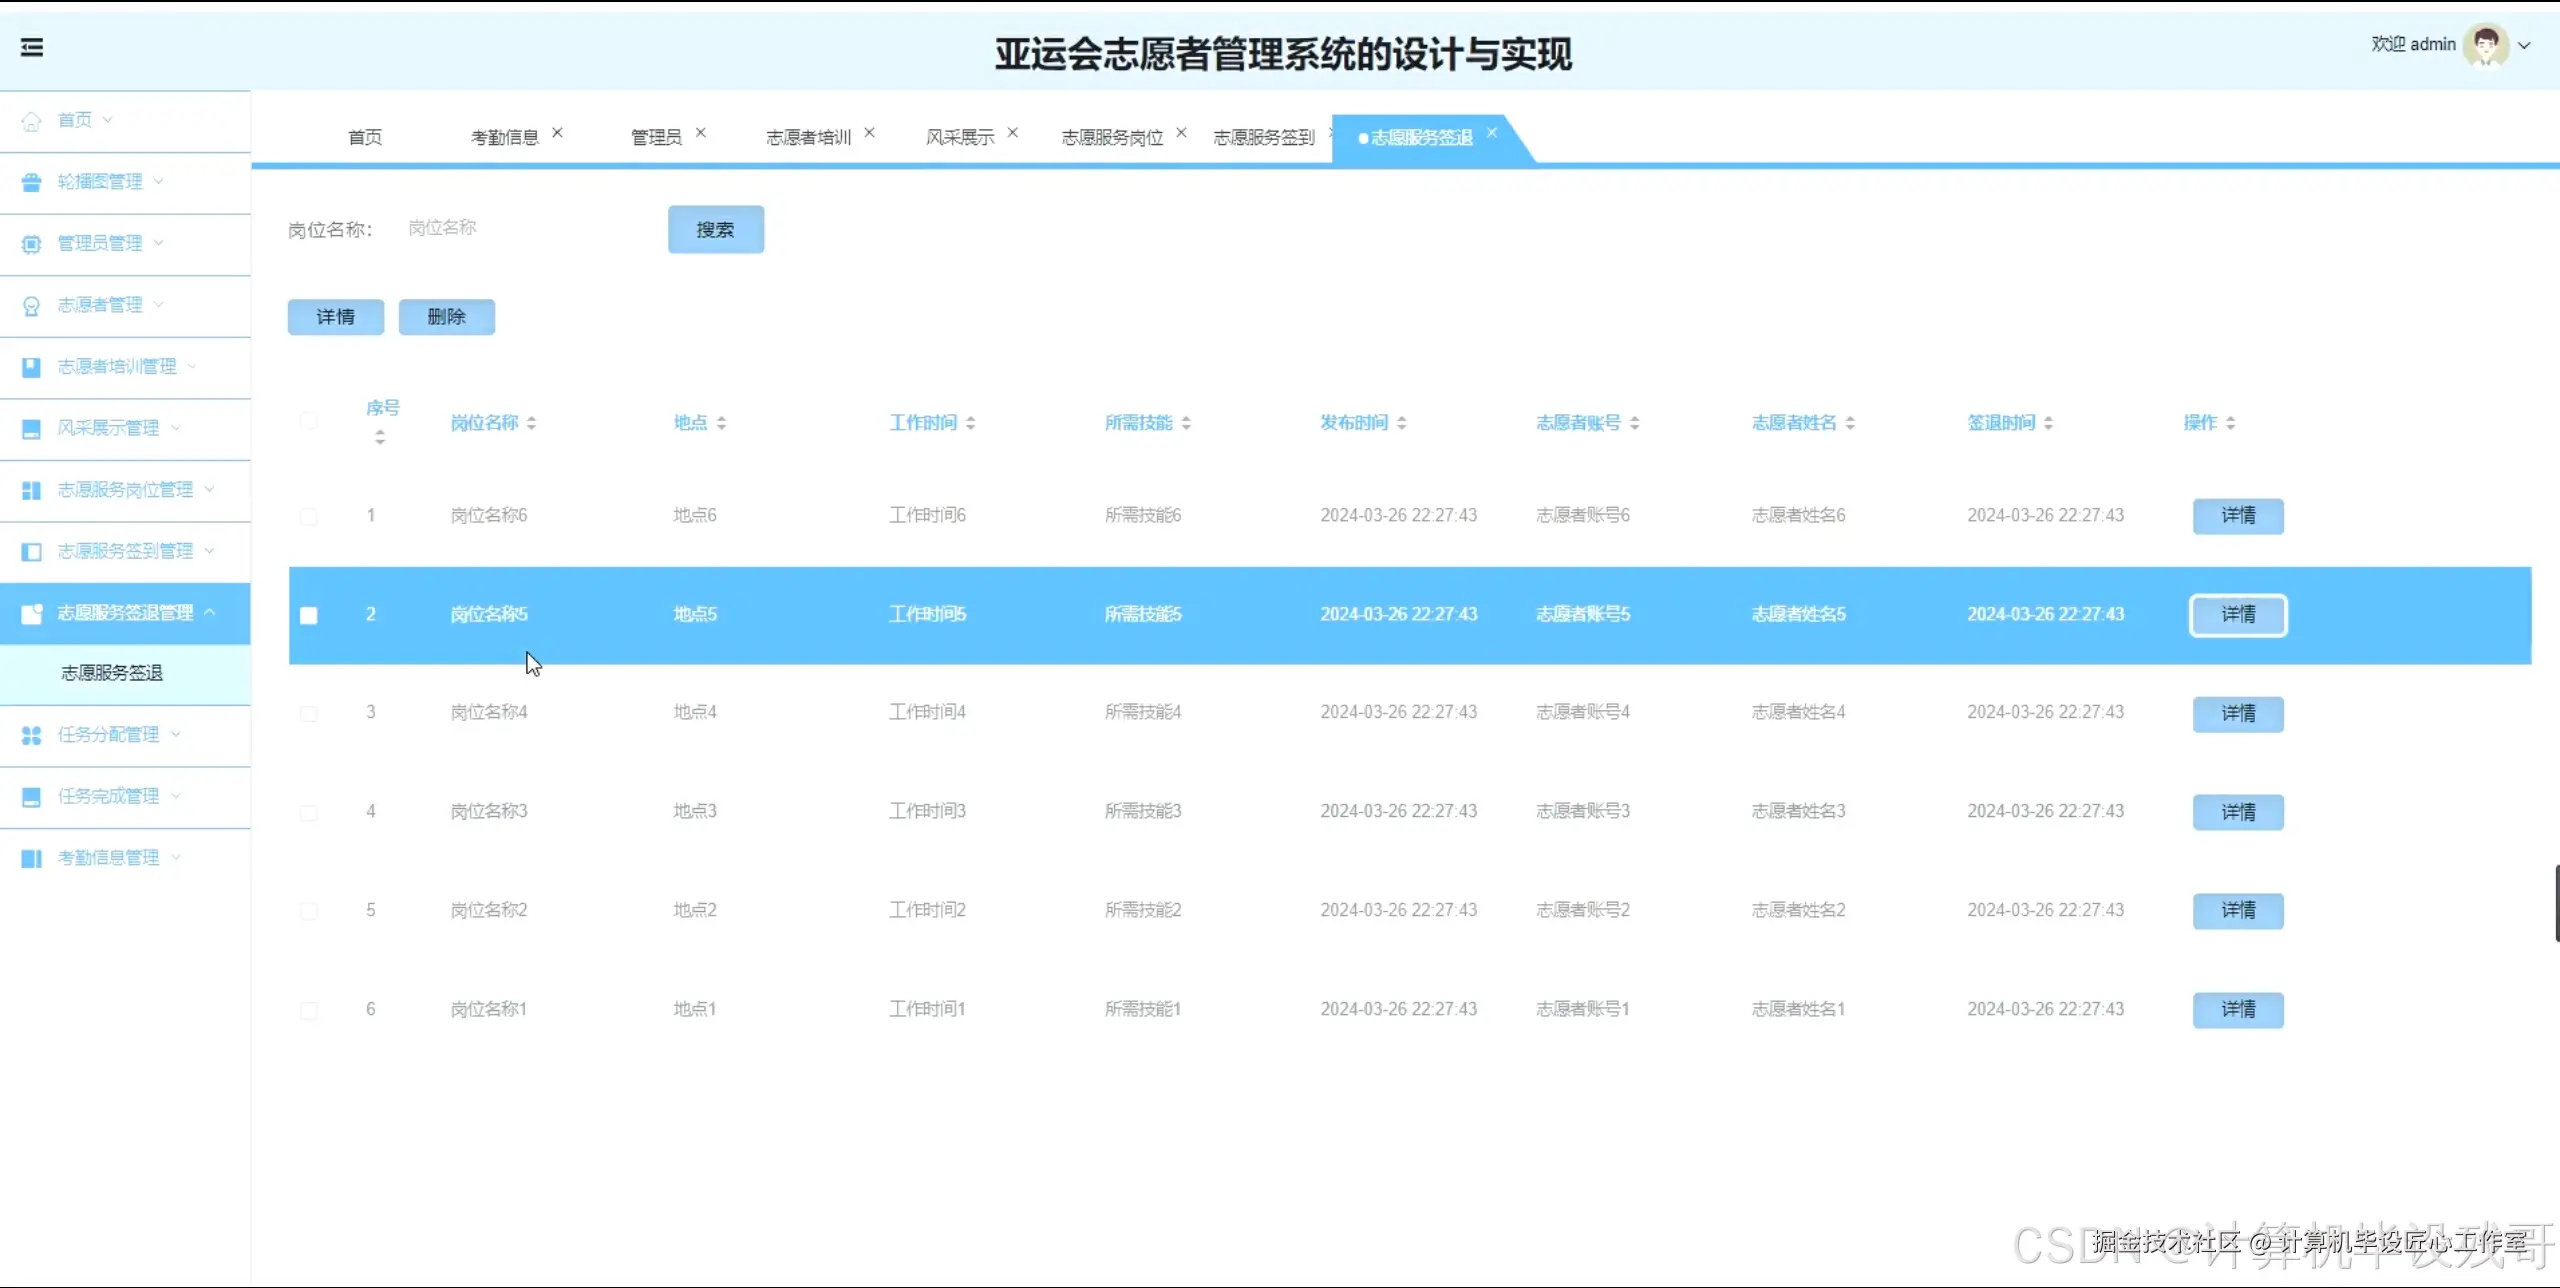Click the 考勤信息管理 sidebar icon
Screen dimensions: 2560x1288
(31, 858)
